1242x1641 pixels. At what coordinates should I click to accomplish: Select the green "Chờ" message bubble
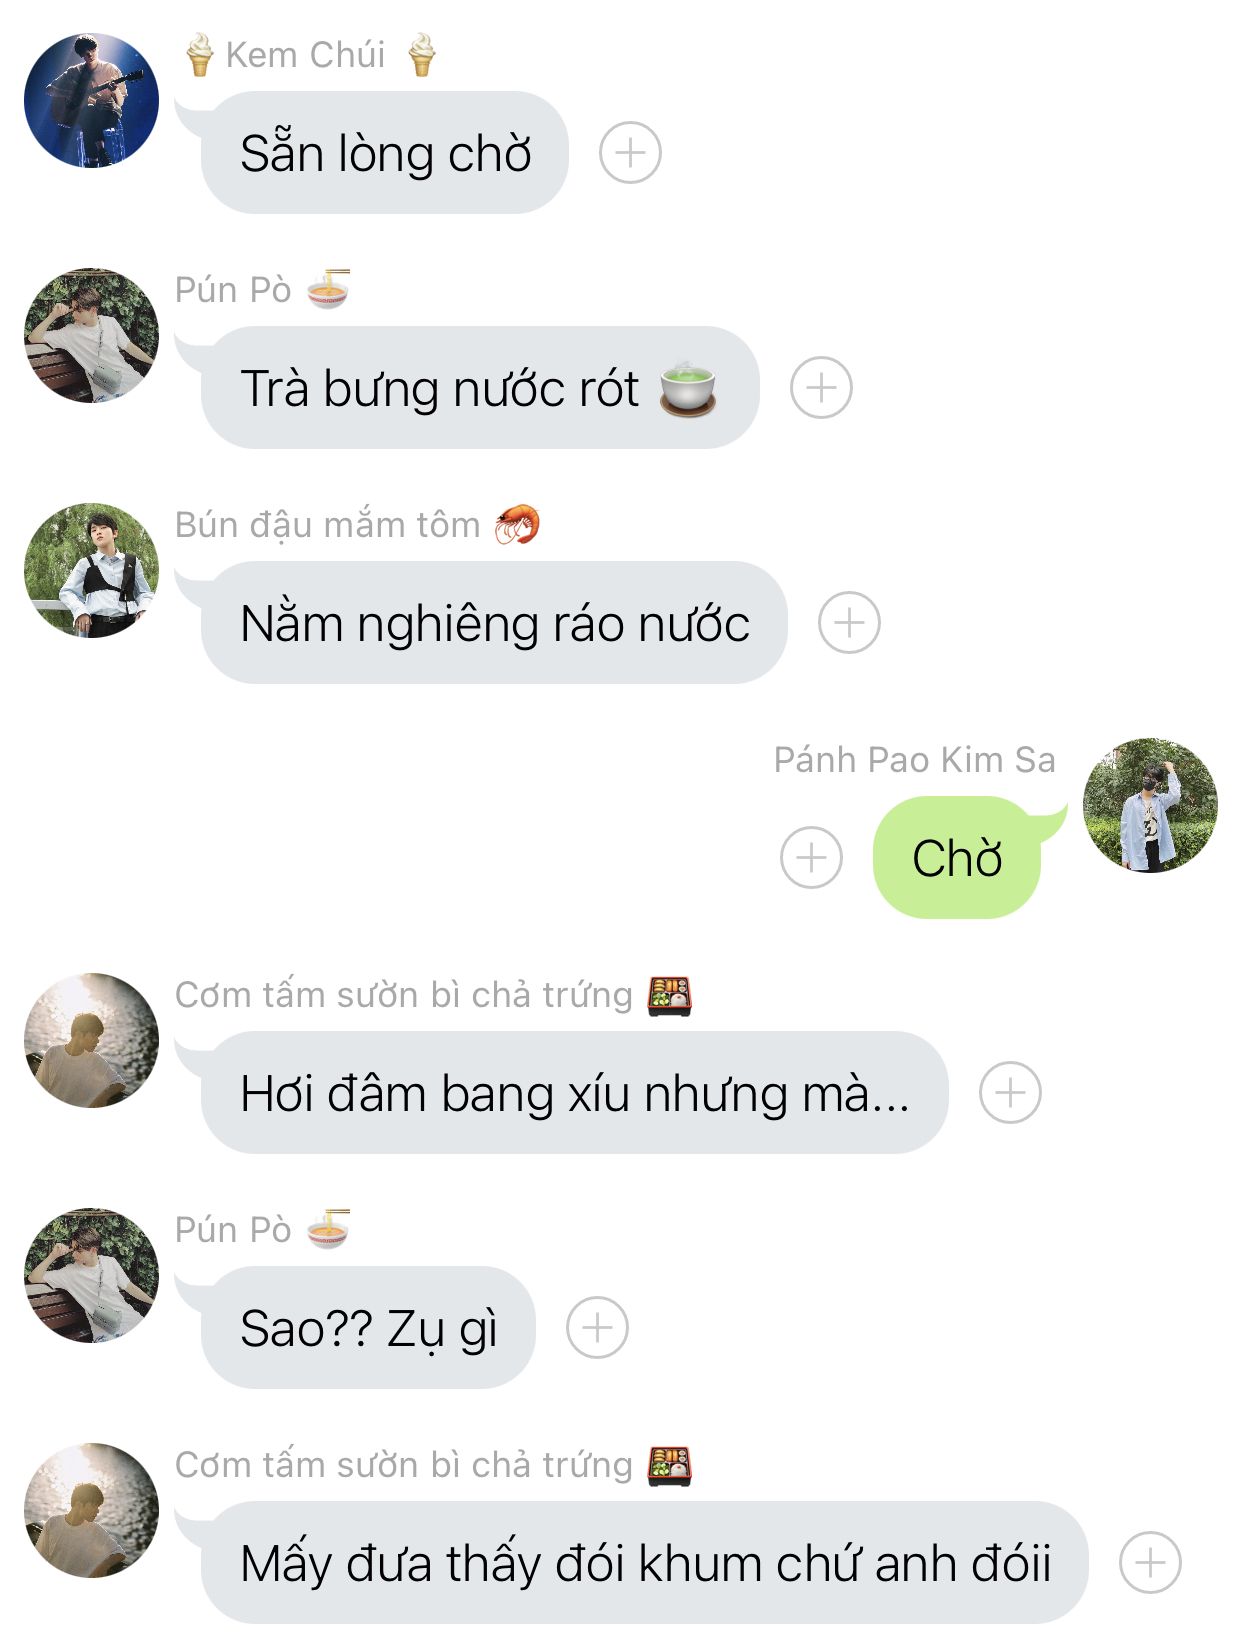pyautogui.click(x=957, y=858)
